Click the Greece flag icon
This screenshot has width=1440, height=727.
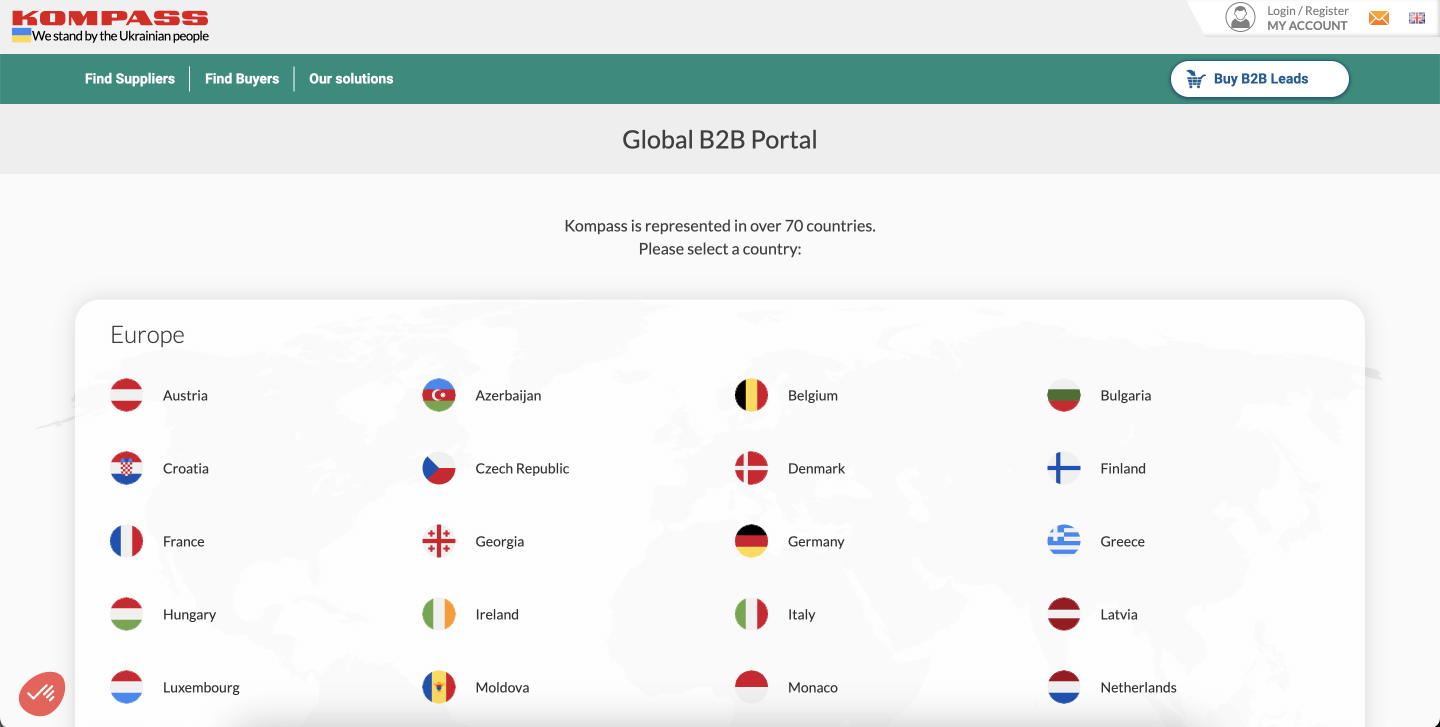[x=1064, y=541]
